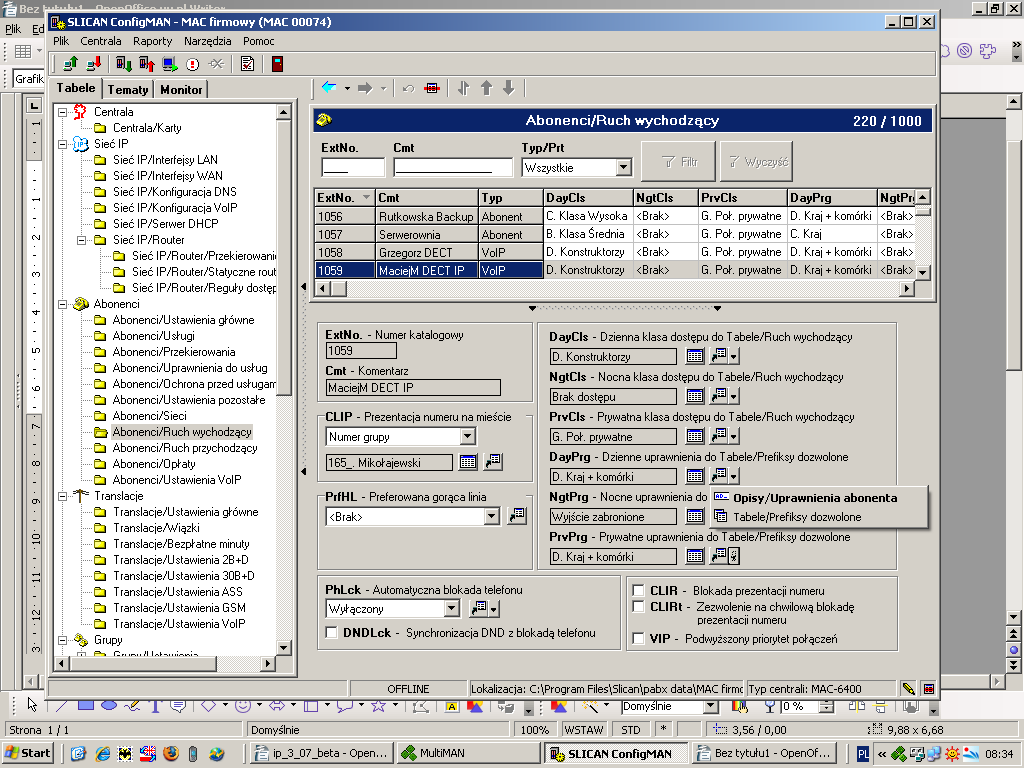Choose Opisy/Uprawnienia abonenta from popup menu
Viewport: 1024px width, 768px height.
[x=818, y=498]
